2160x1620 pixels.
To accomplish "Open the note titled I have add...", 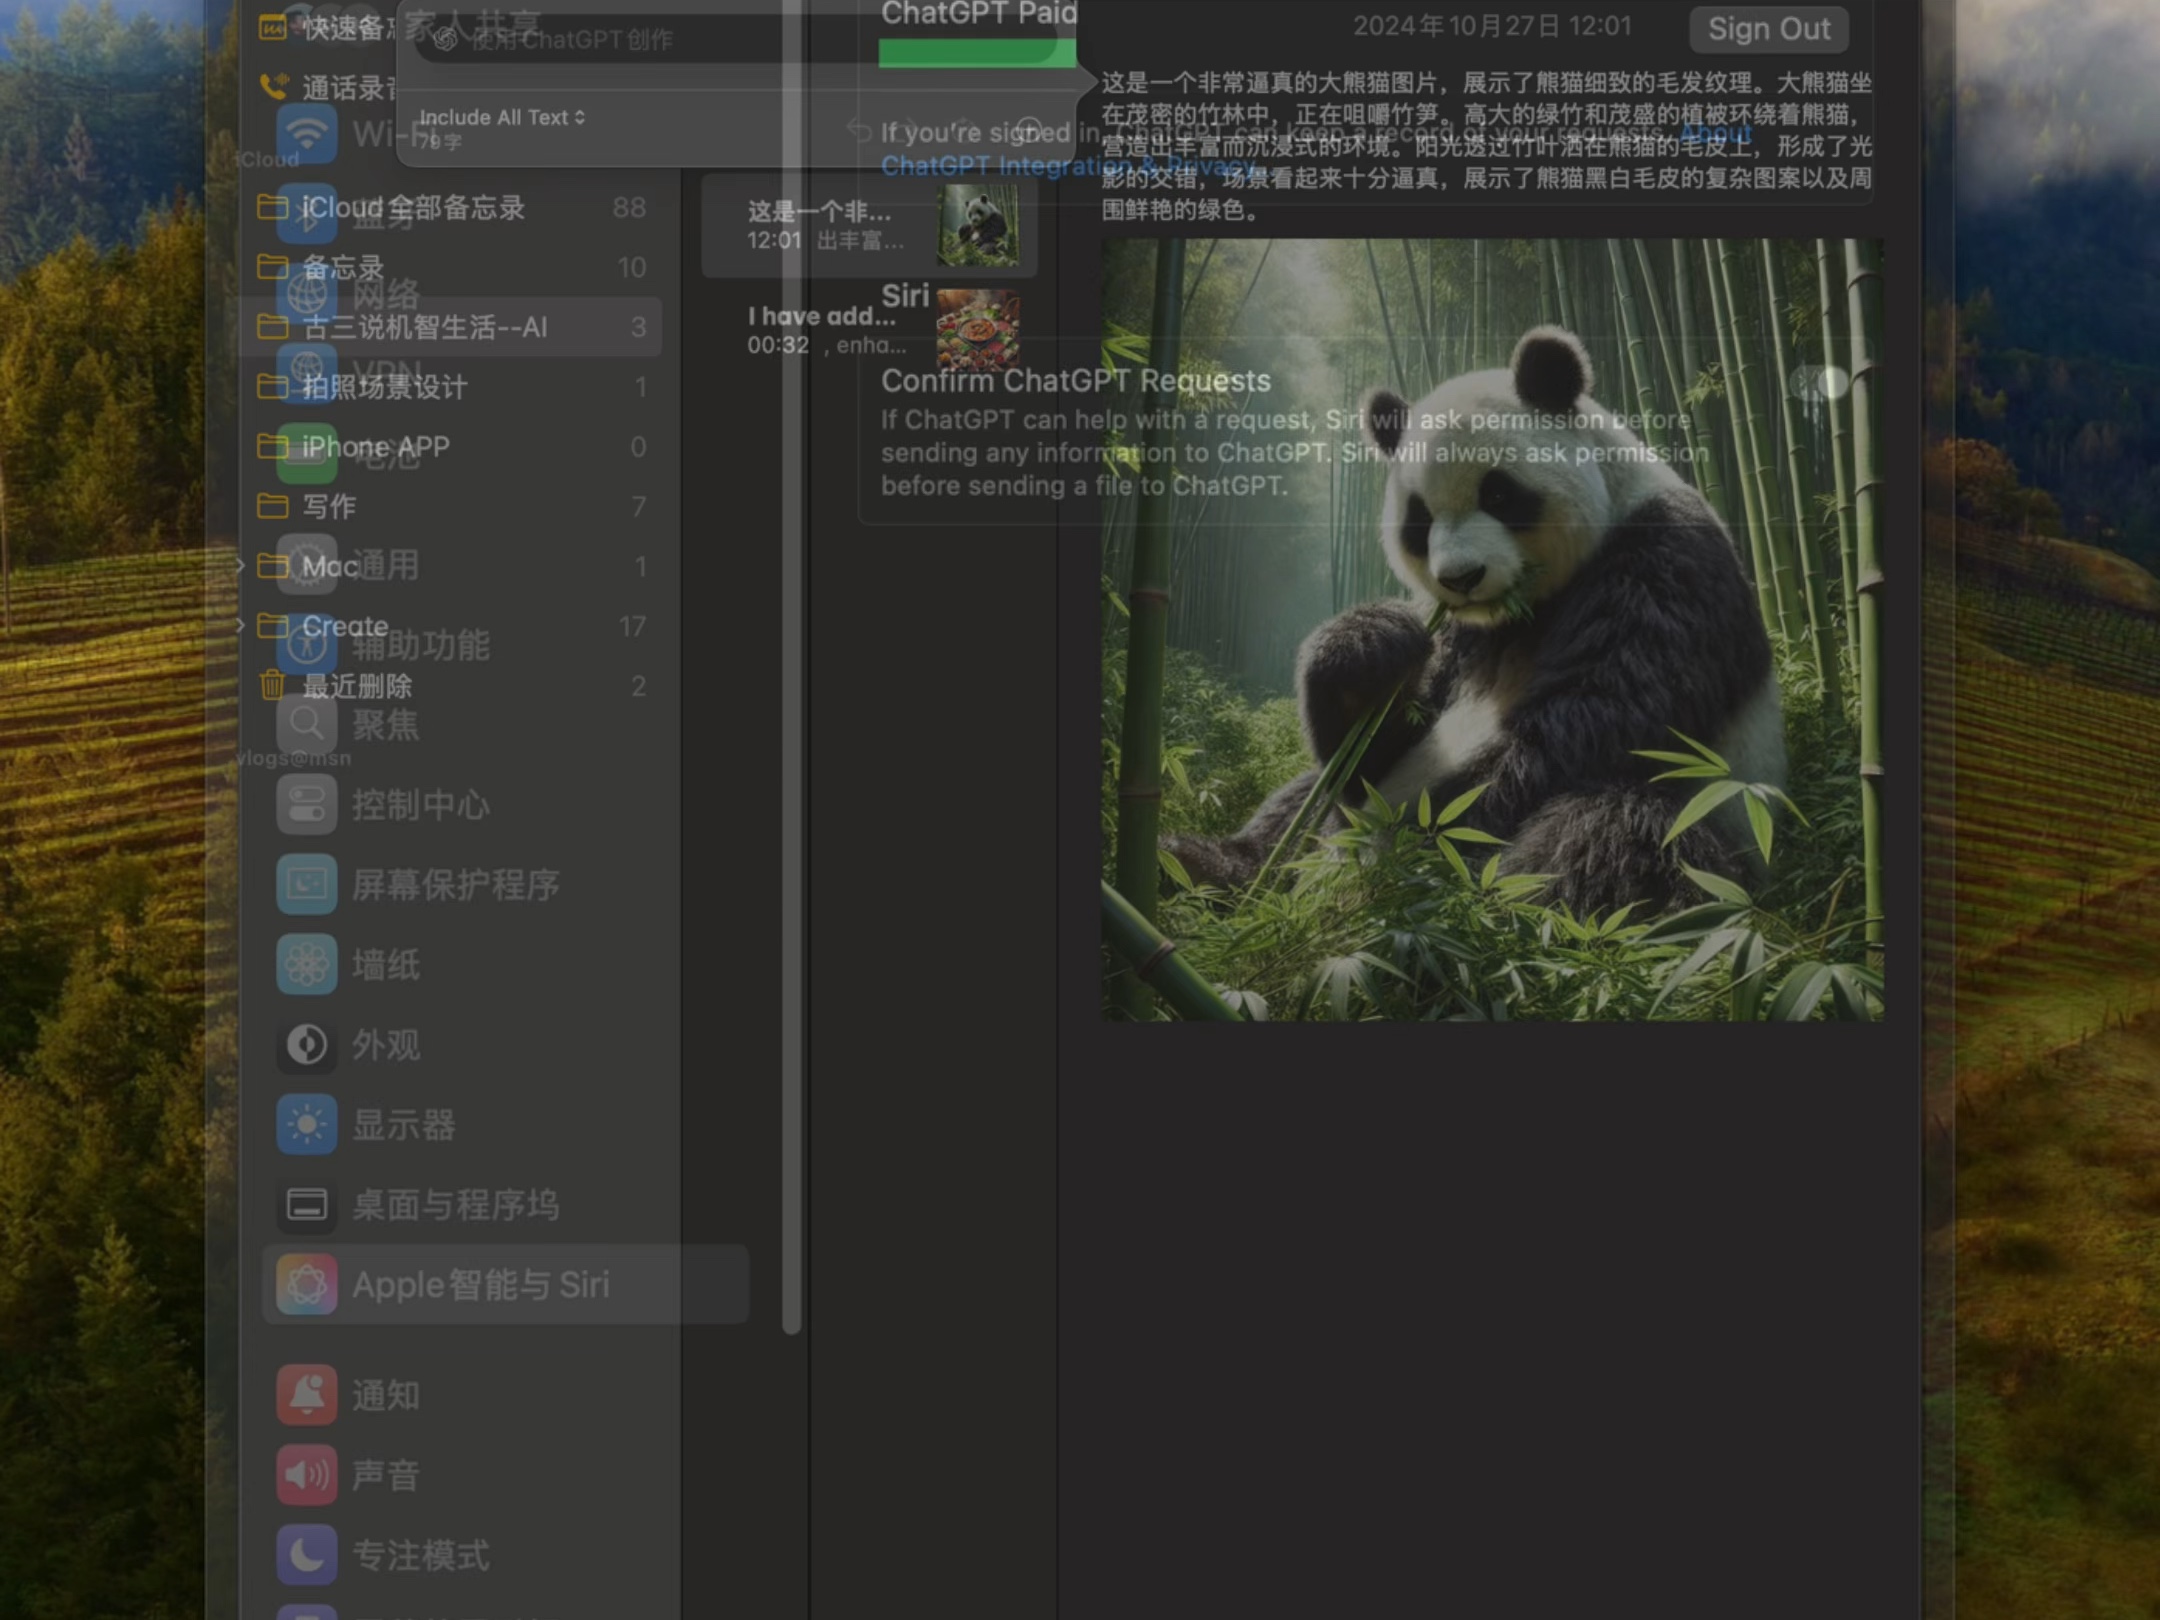I will [870, 330].
